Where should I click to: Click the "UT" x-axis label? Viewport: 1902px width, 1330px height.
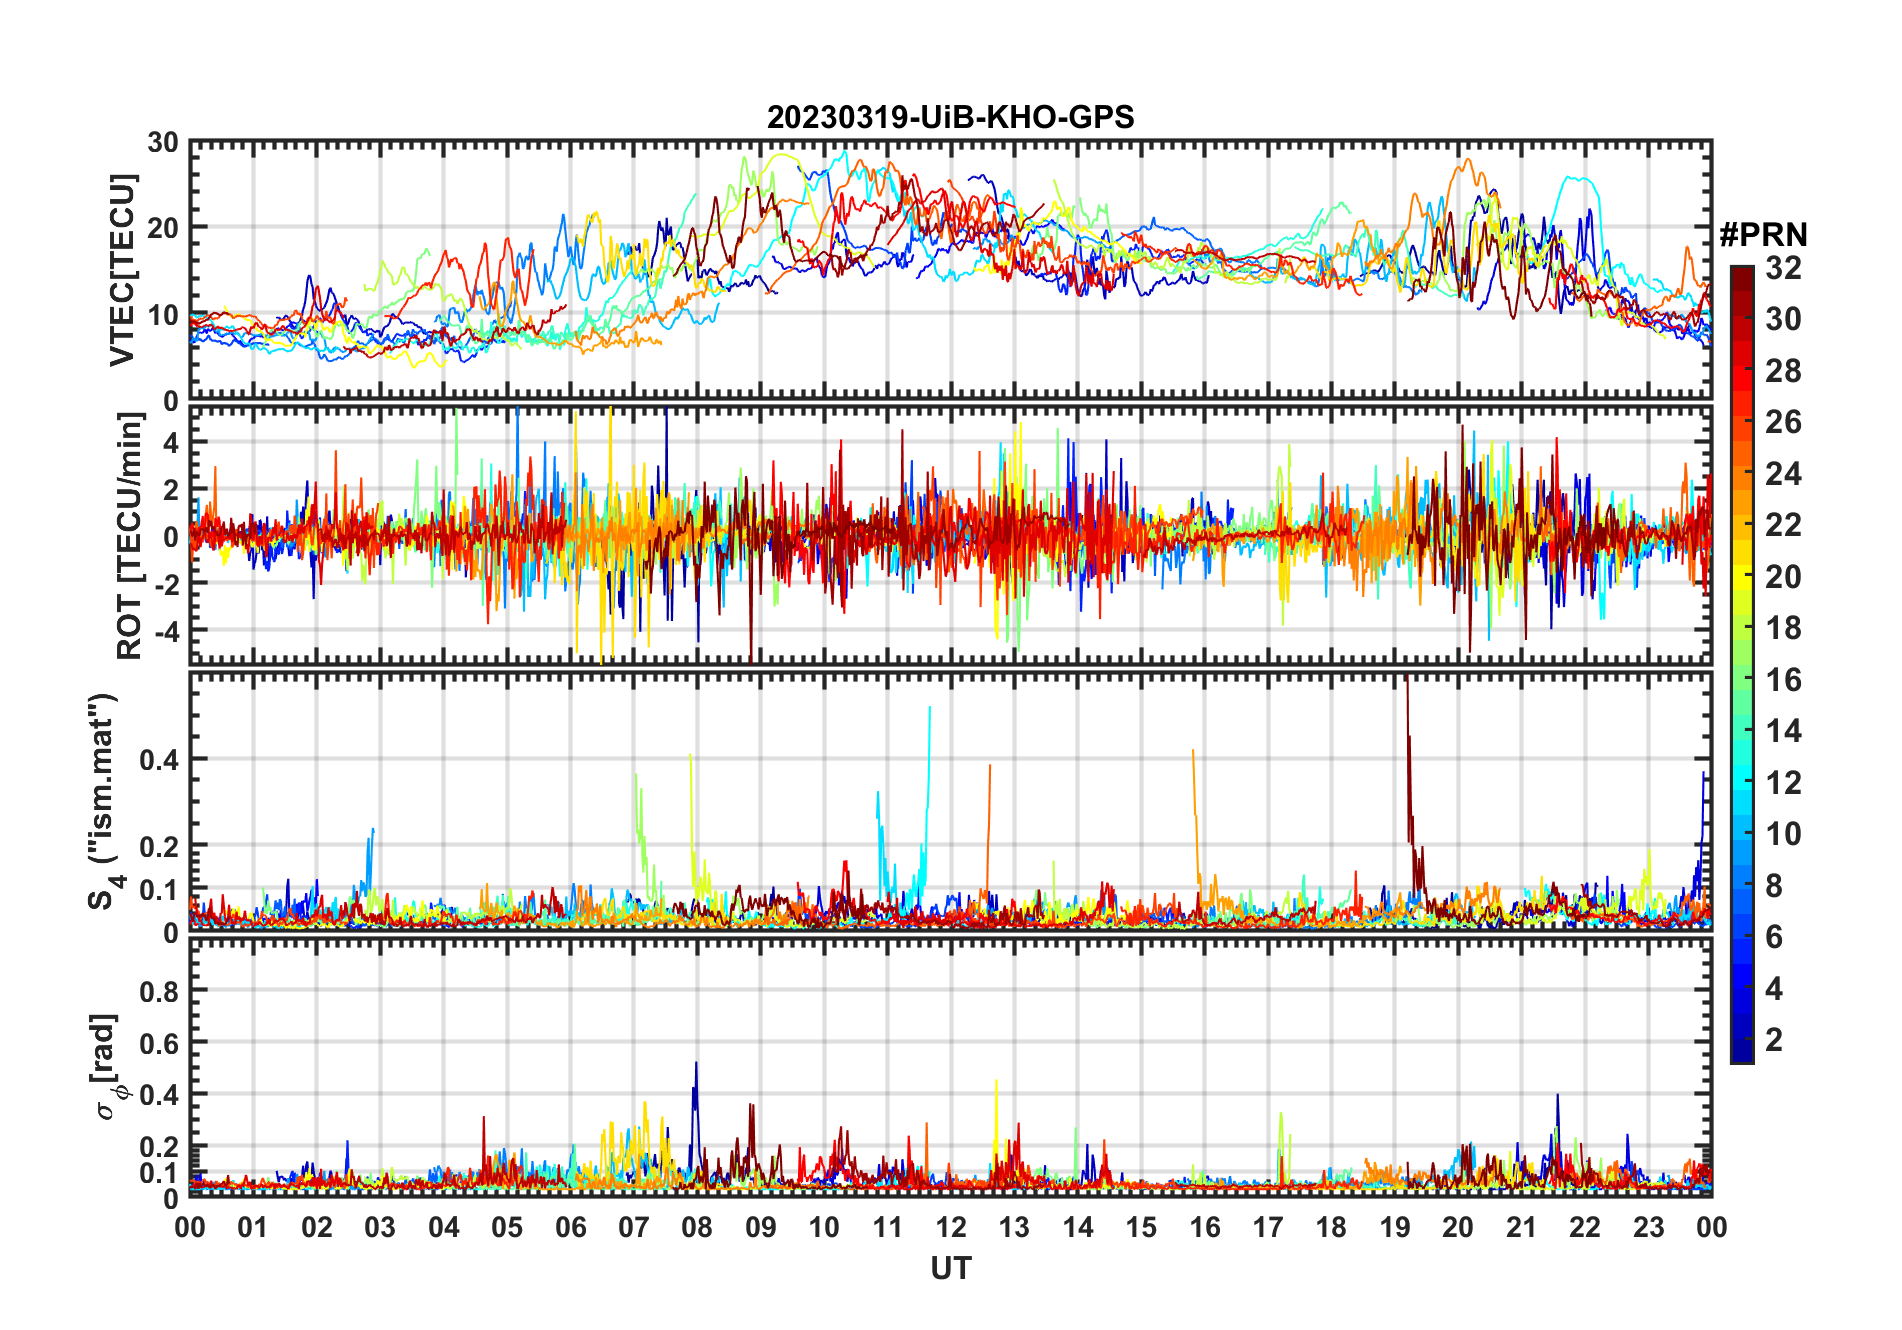[951, 1269]
